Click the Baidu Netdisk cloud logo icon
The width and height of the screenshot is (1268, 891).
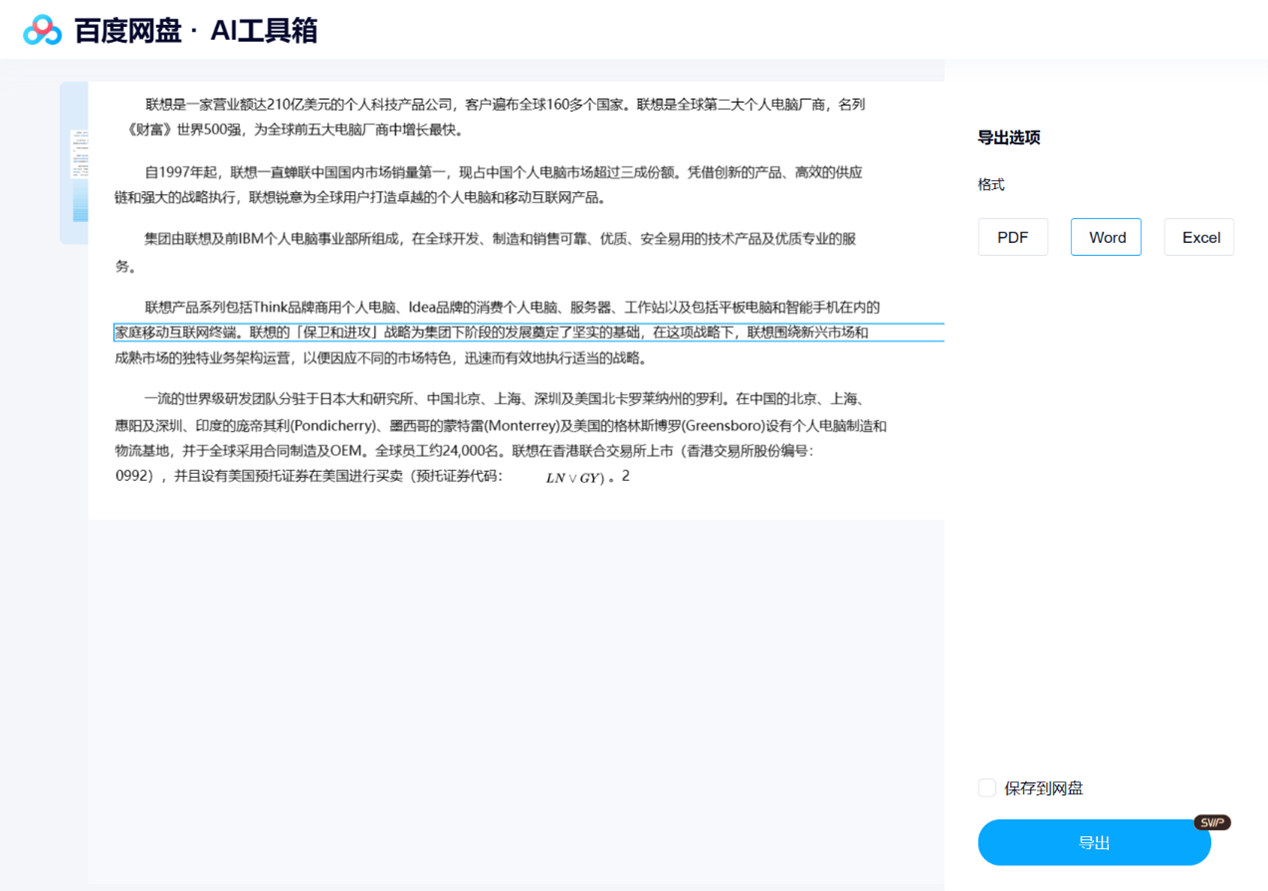point(42,30)
